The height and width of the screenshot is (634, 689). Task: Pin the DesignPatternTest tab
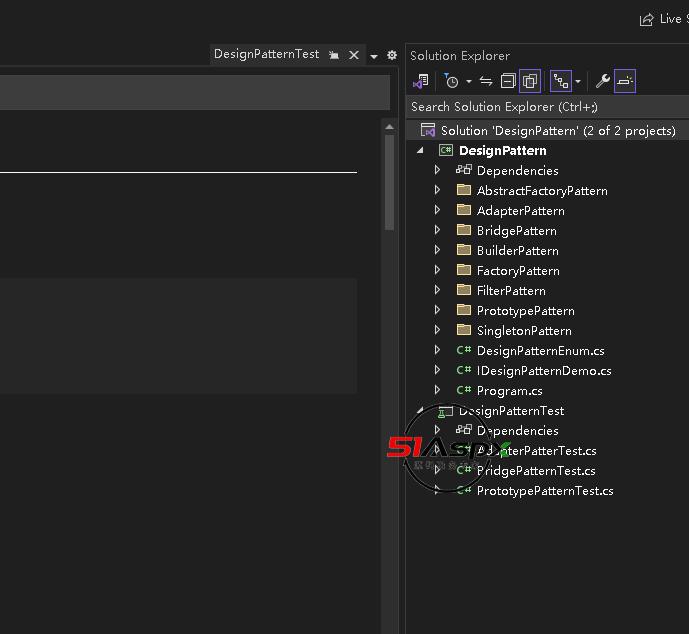coord(334,55)
